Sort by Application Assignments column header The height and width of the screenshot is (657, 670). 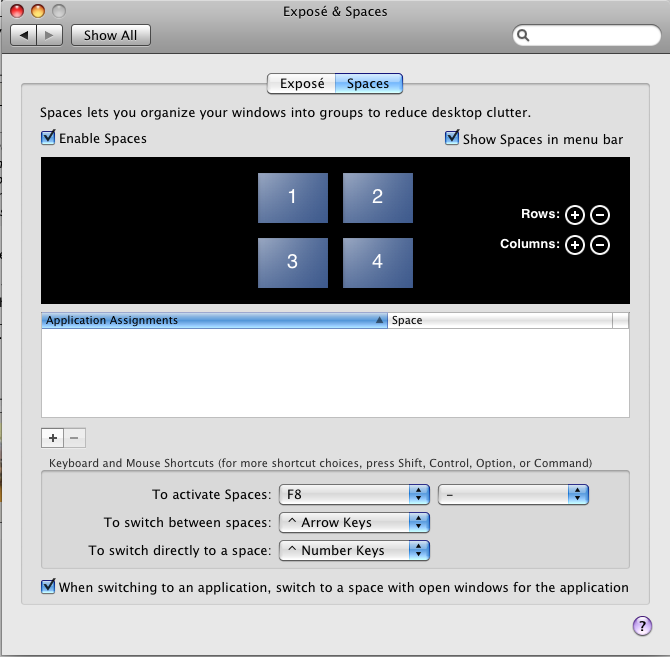click(215, 320)
